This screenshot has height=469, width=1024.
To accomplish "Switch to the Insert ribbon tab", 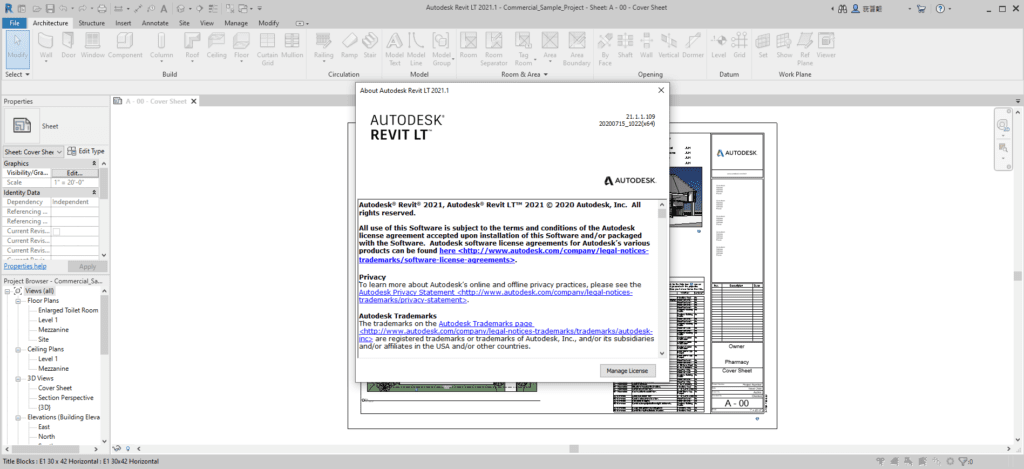I will pos(123,23).
